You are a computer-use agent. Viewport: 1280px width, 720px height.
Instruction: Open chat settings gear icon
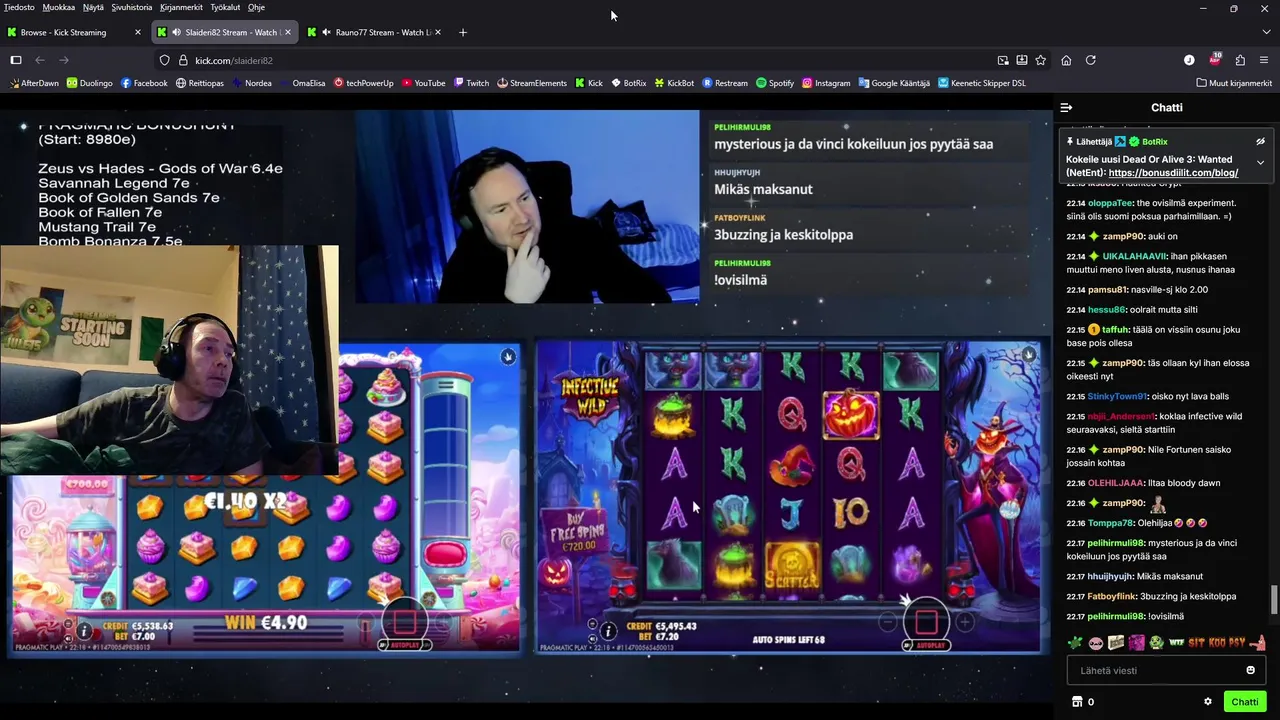point(1208,702)
